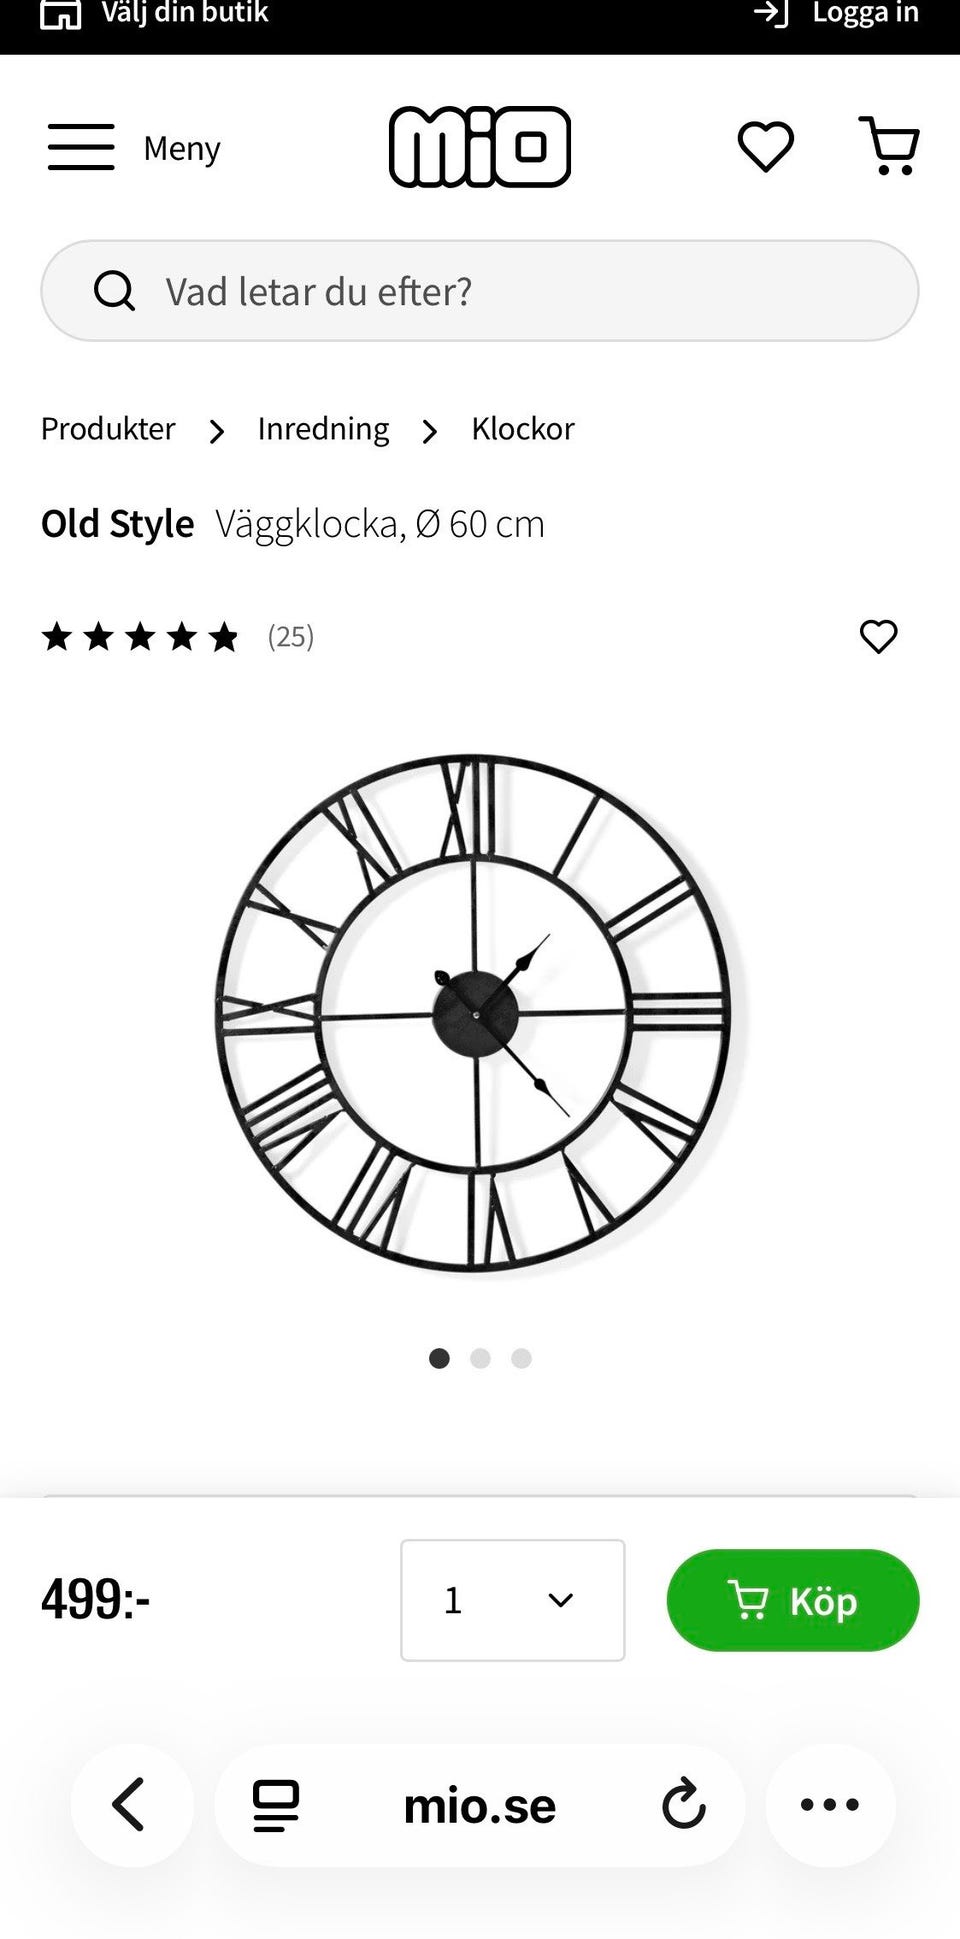Select the second image carousel dot
Image resolution: width=960 pixels, height=1939 pixels.
click(480, 1358)
